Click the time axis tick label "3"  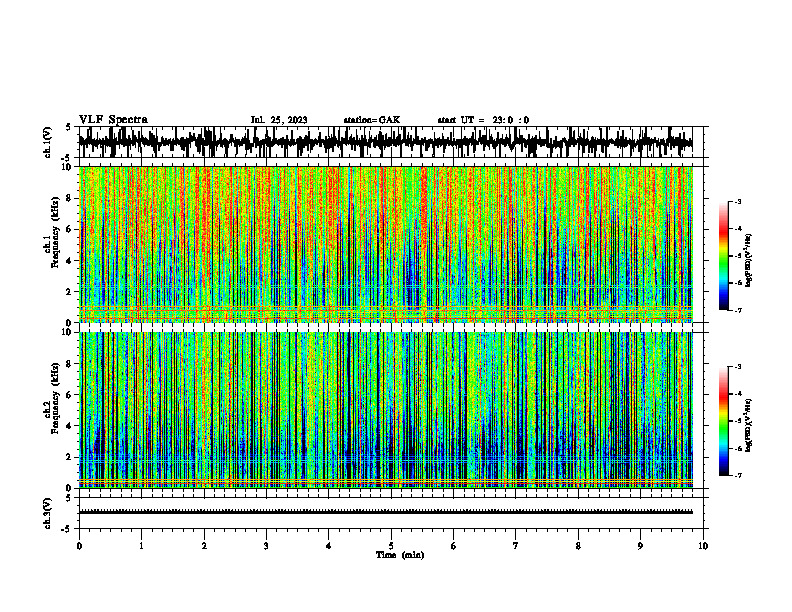(x=266, y=546)
